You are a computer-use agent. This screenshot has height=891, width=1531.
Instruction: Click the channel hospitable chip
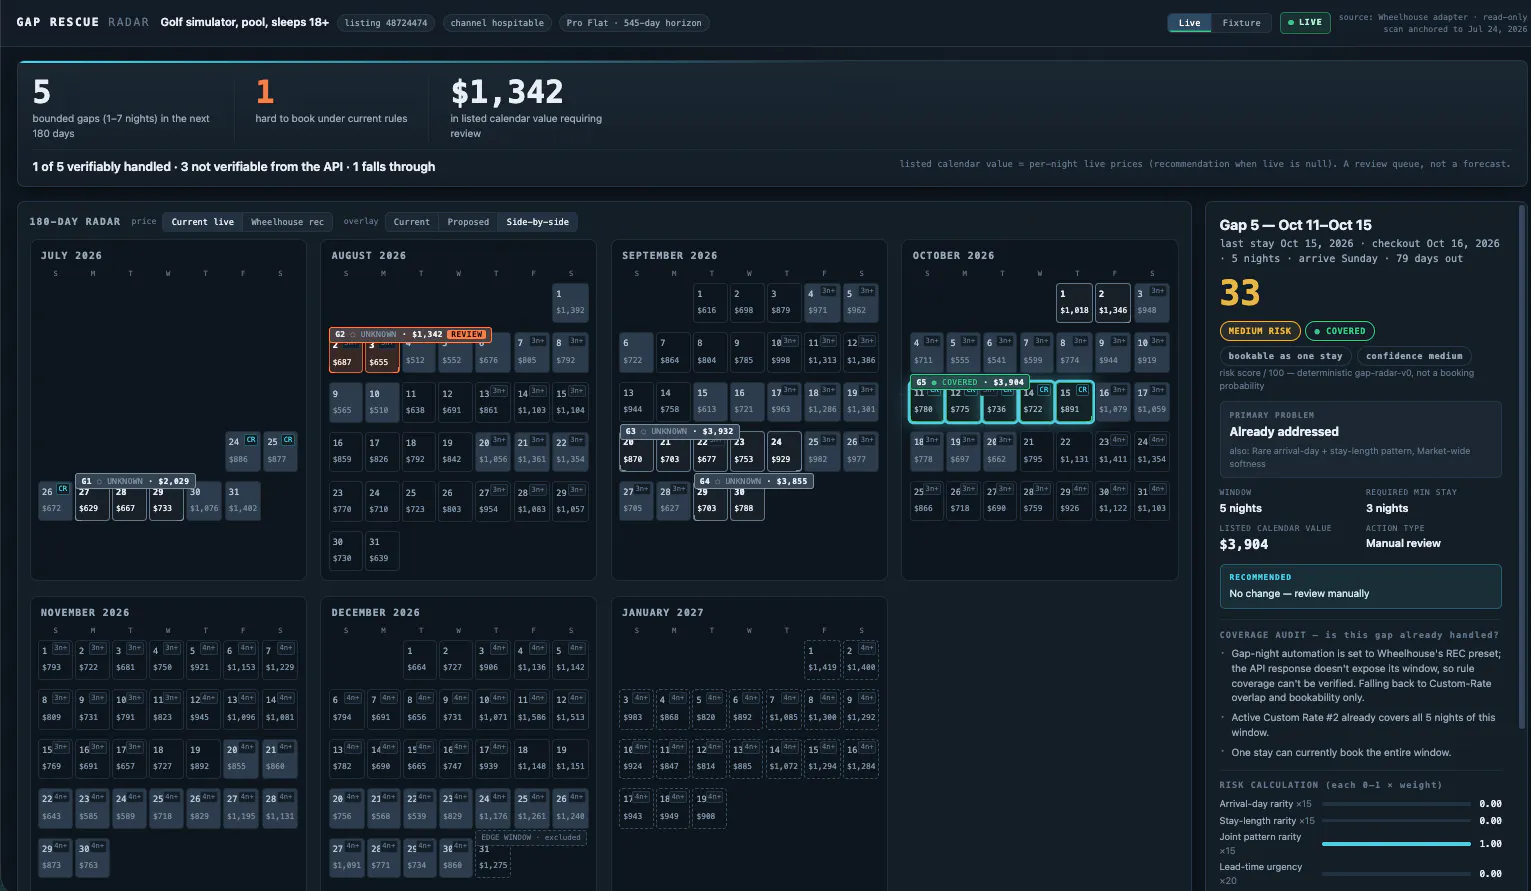click(497, 23)
